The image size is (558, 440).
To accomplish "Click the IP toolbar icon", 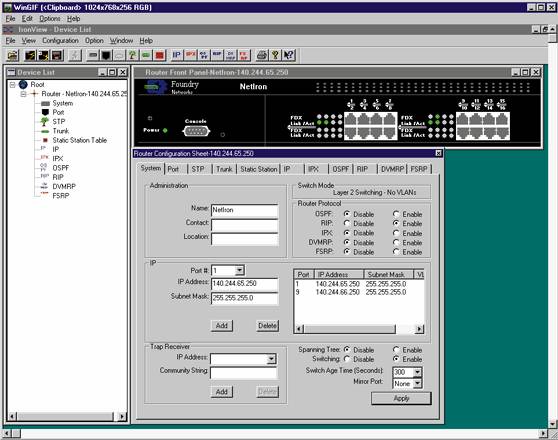I will click(x=177, y=55).
